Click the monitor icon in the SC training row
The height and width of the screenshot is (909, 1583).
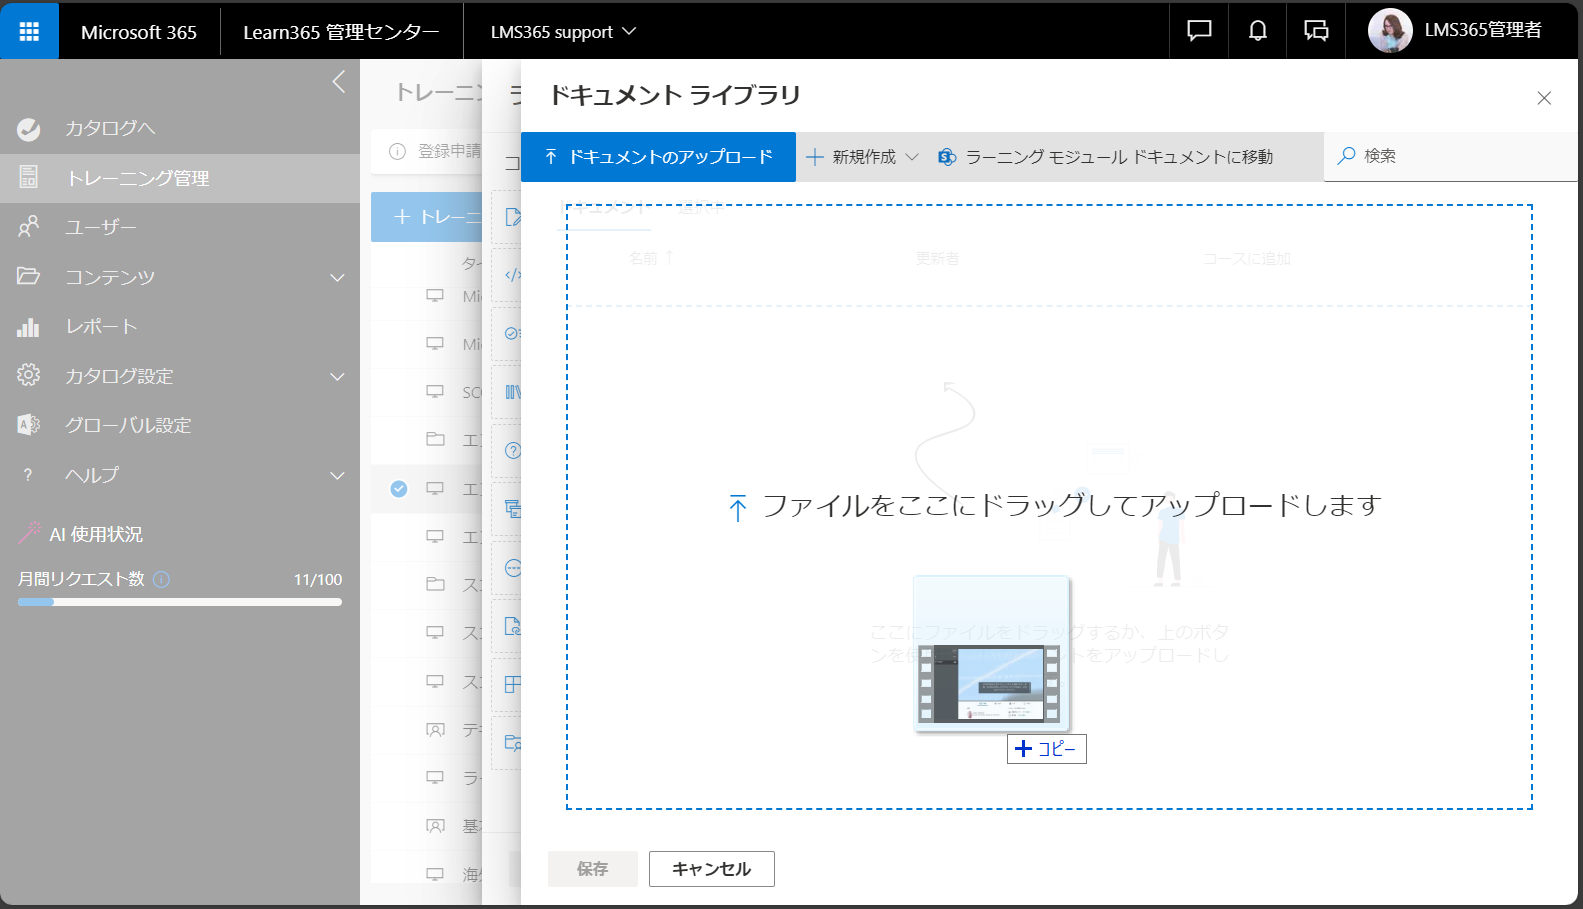435,392
